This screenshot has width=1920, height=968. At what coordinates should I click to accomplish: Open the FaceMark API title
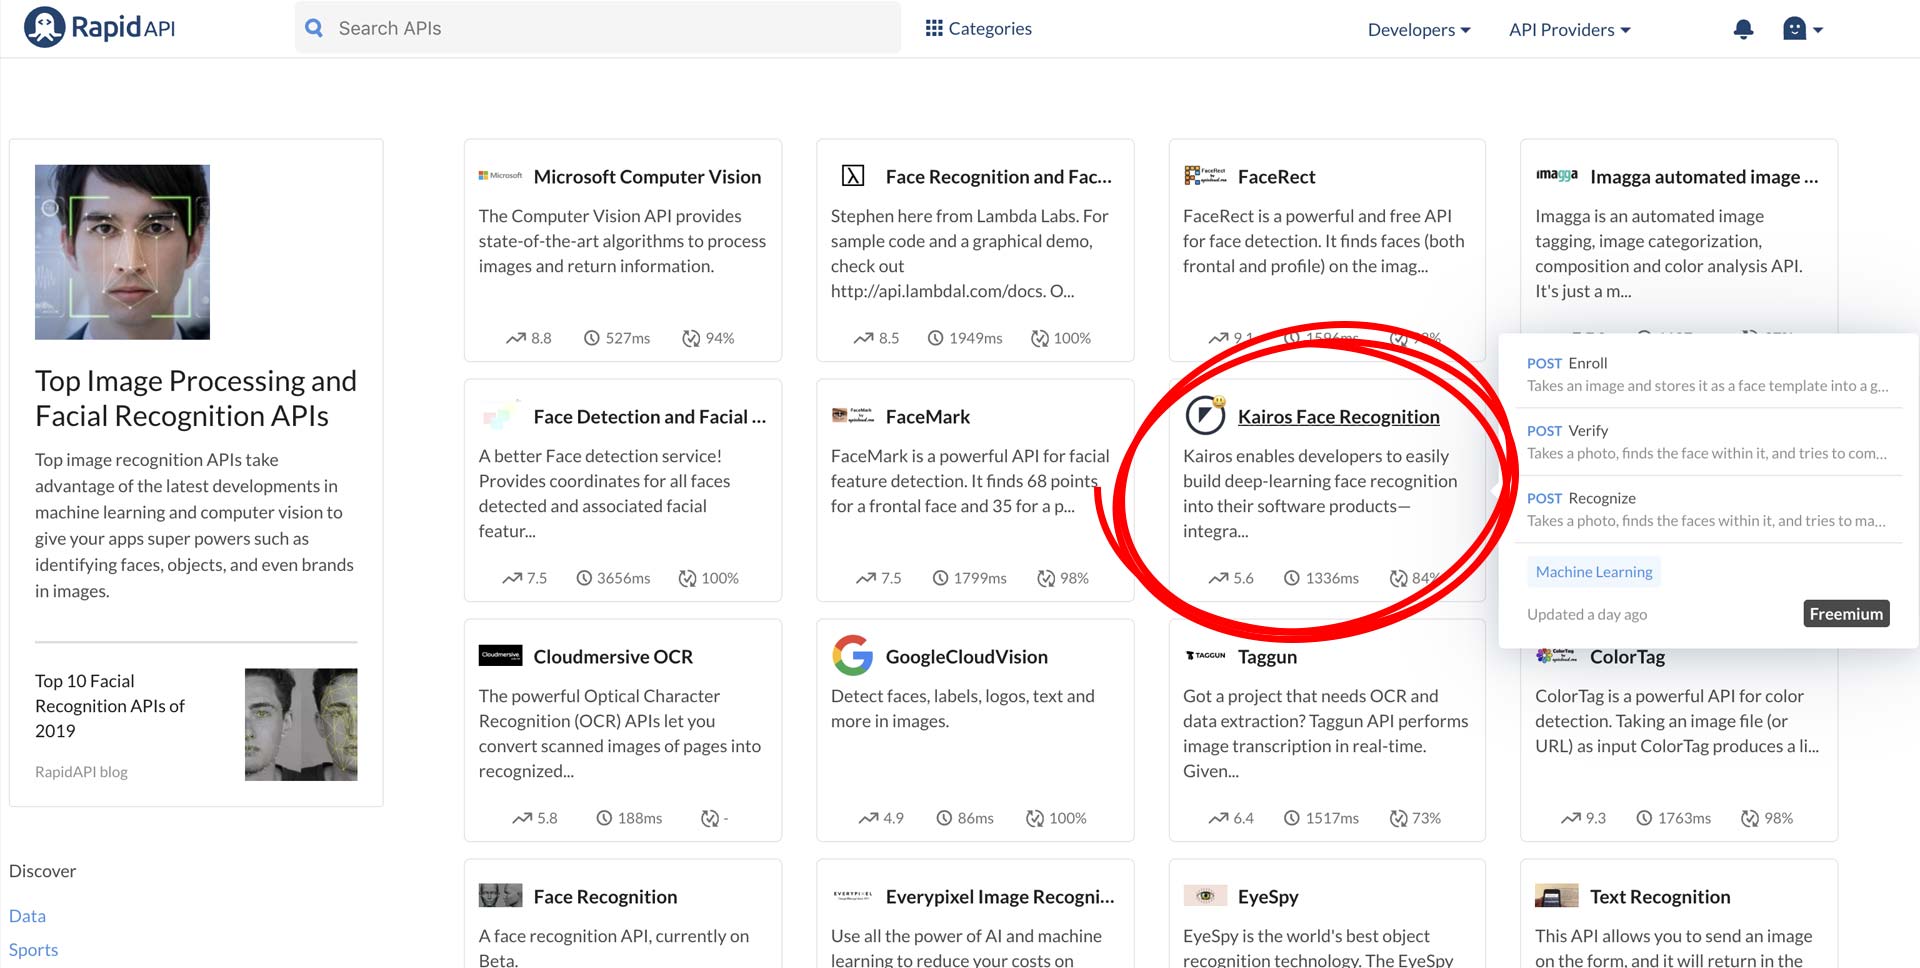927,417
